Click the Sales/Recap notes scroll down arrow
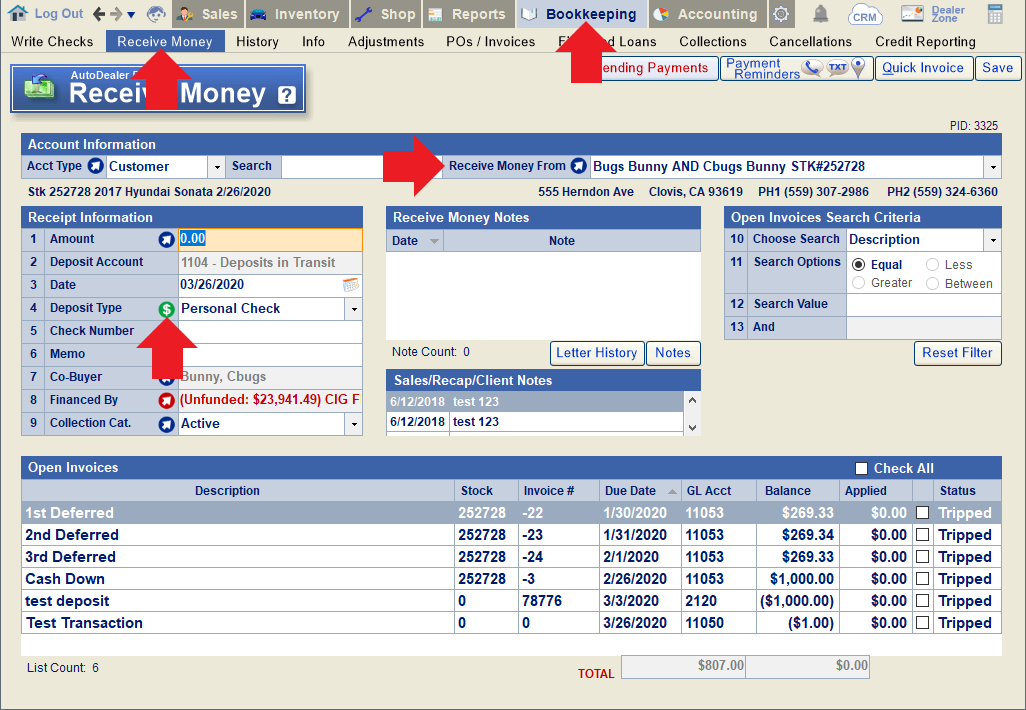1026x710 pixels. [692, 428]
